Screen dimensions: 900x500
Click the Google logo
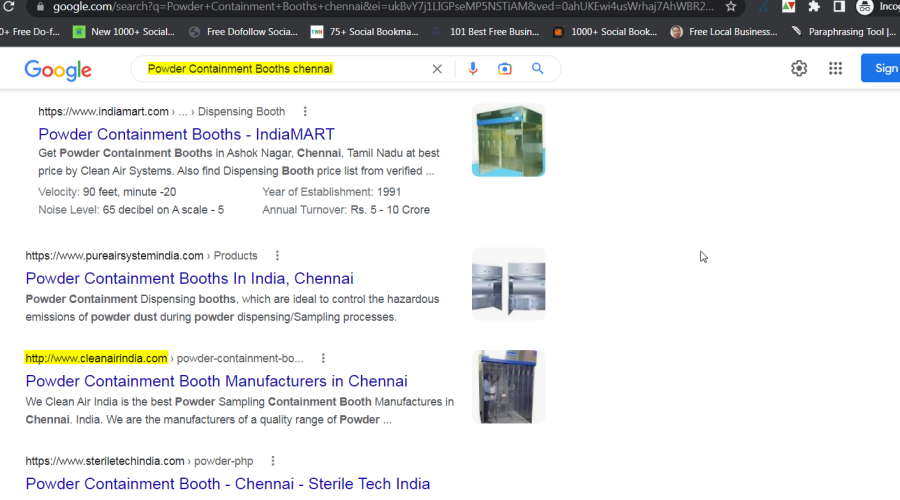58,69
